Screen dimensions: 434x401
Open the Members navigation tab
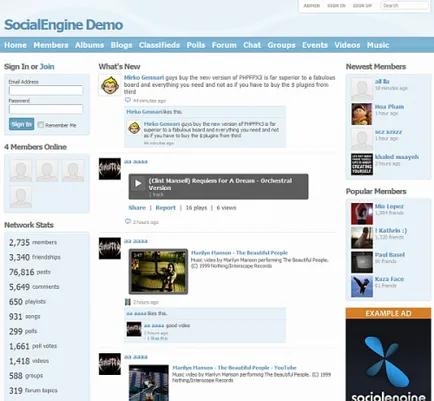(x=51, y=45)
